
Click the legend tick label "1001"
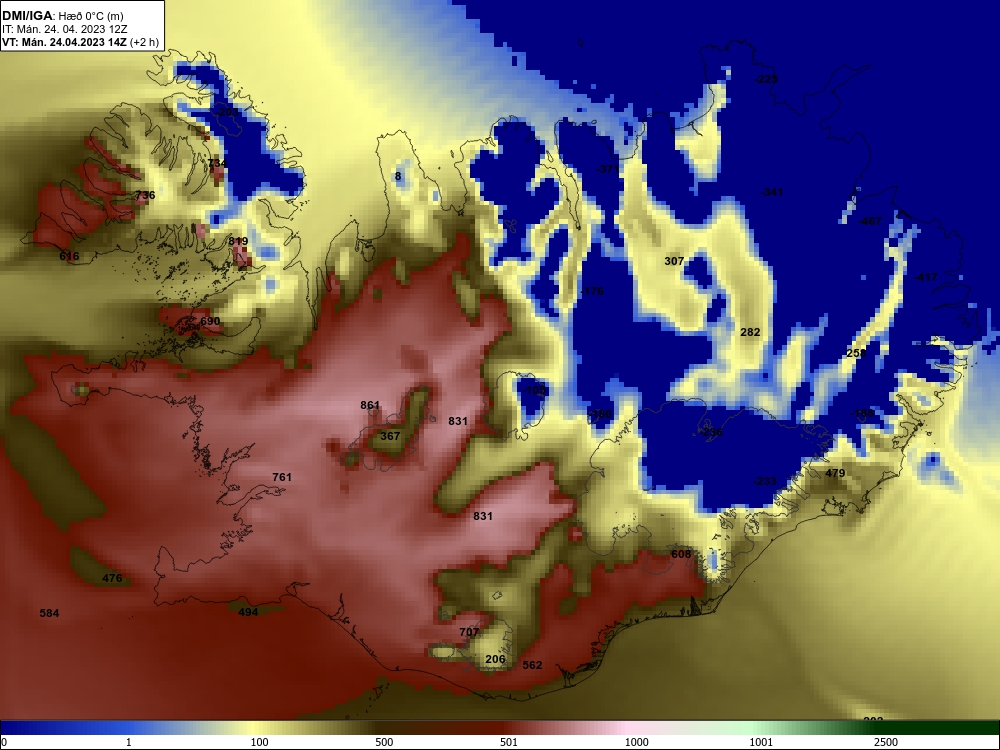coord(761,742)
